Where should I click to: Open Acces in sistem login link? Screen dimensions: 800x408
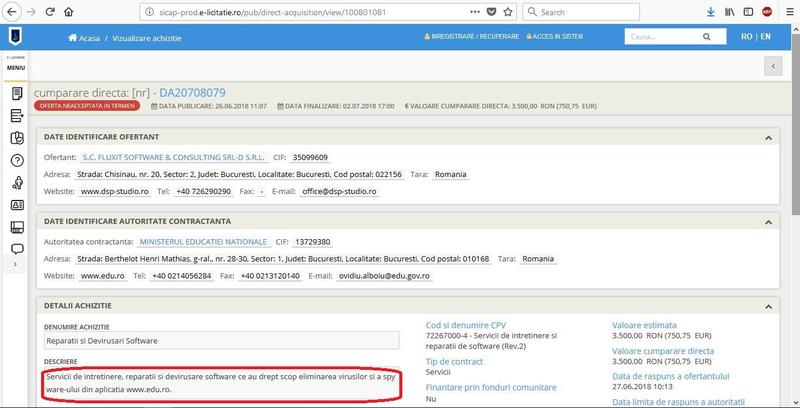pyautogui.click(x=555, y=37)
